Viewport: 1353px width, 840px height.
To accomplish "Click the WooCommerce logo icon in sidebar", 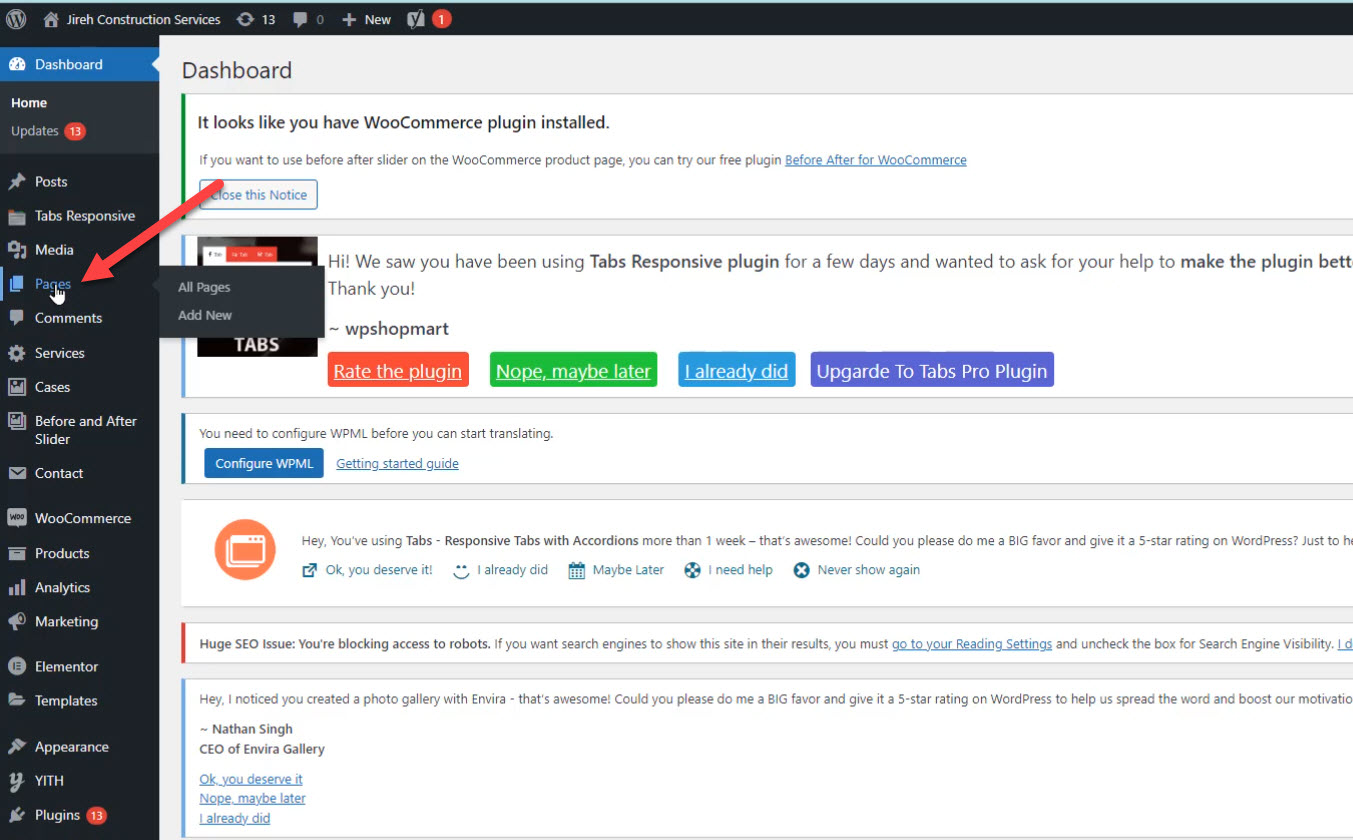I will 17,518.
